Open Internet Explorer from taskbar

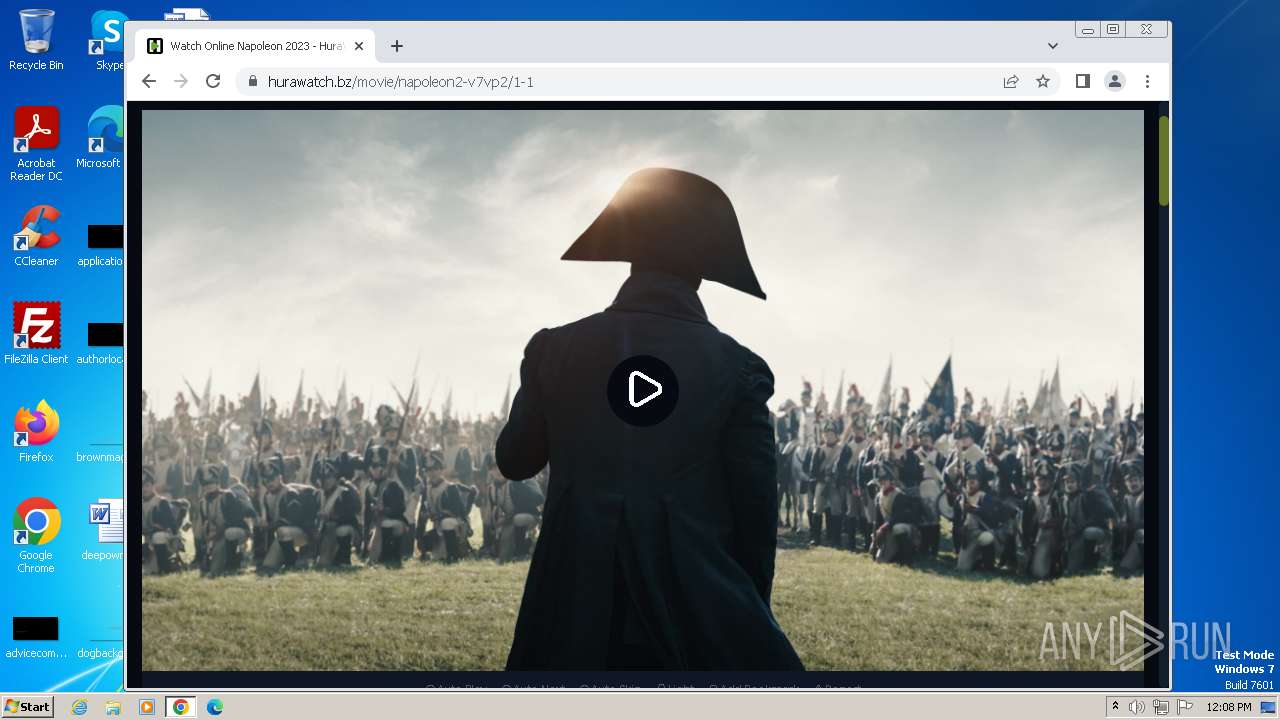80,707
